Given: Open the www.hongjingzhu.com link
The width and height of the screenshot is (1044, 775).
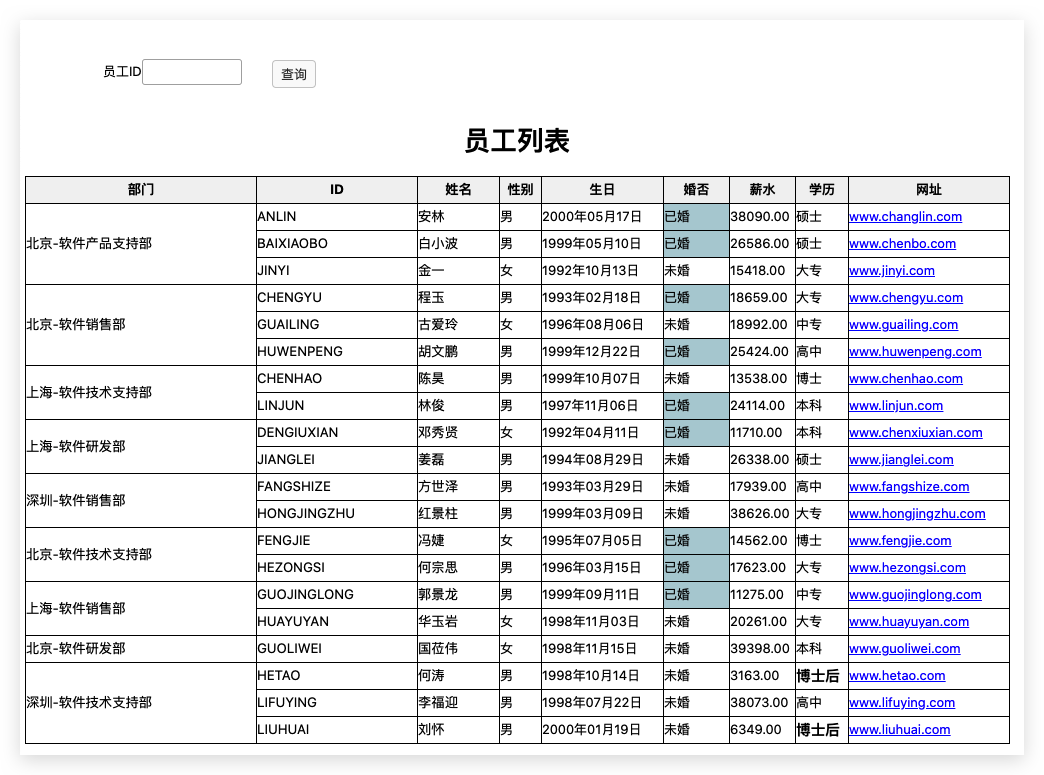Looking at the screenshot, I should click(917, 513).
